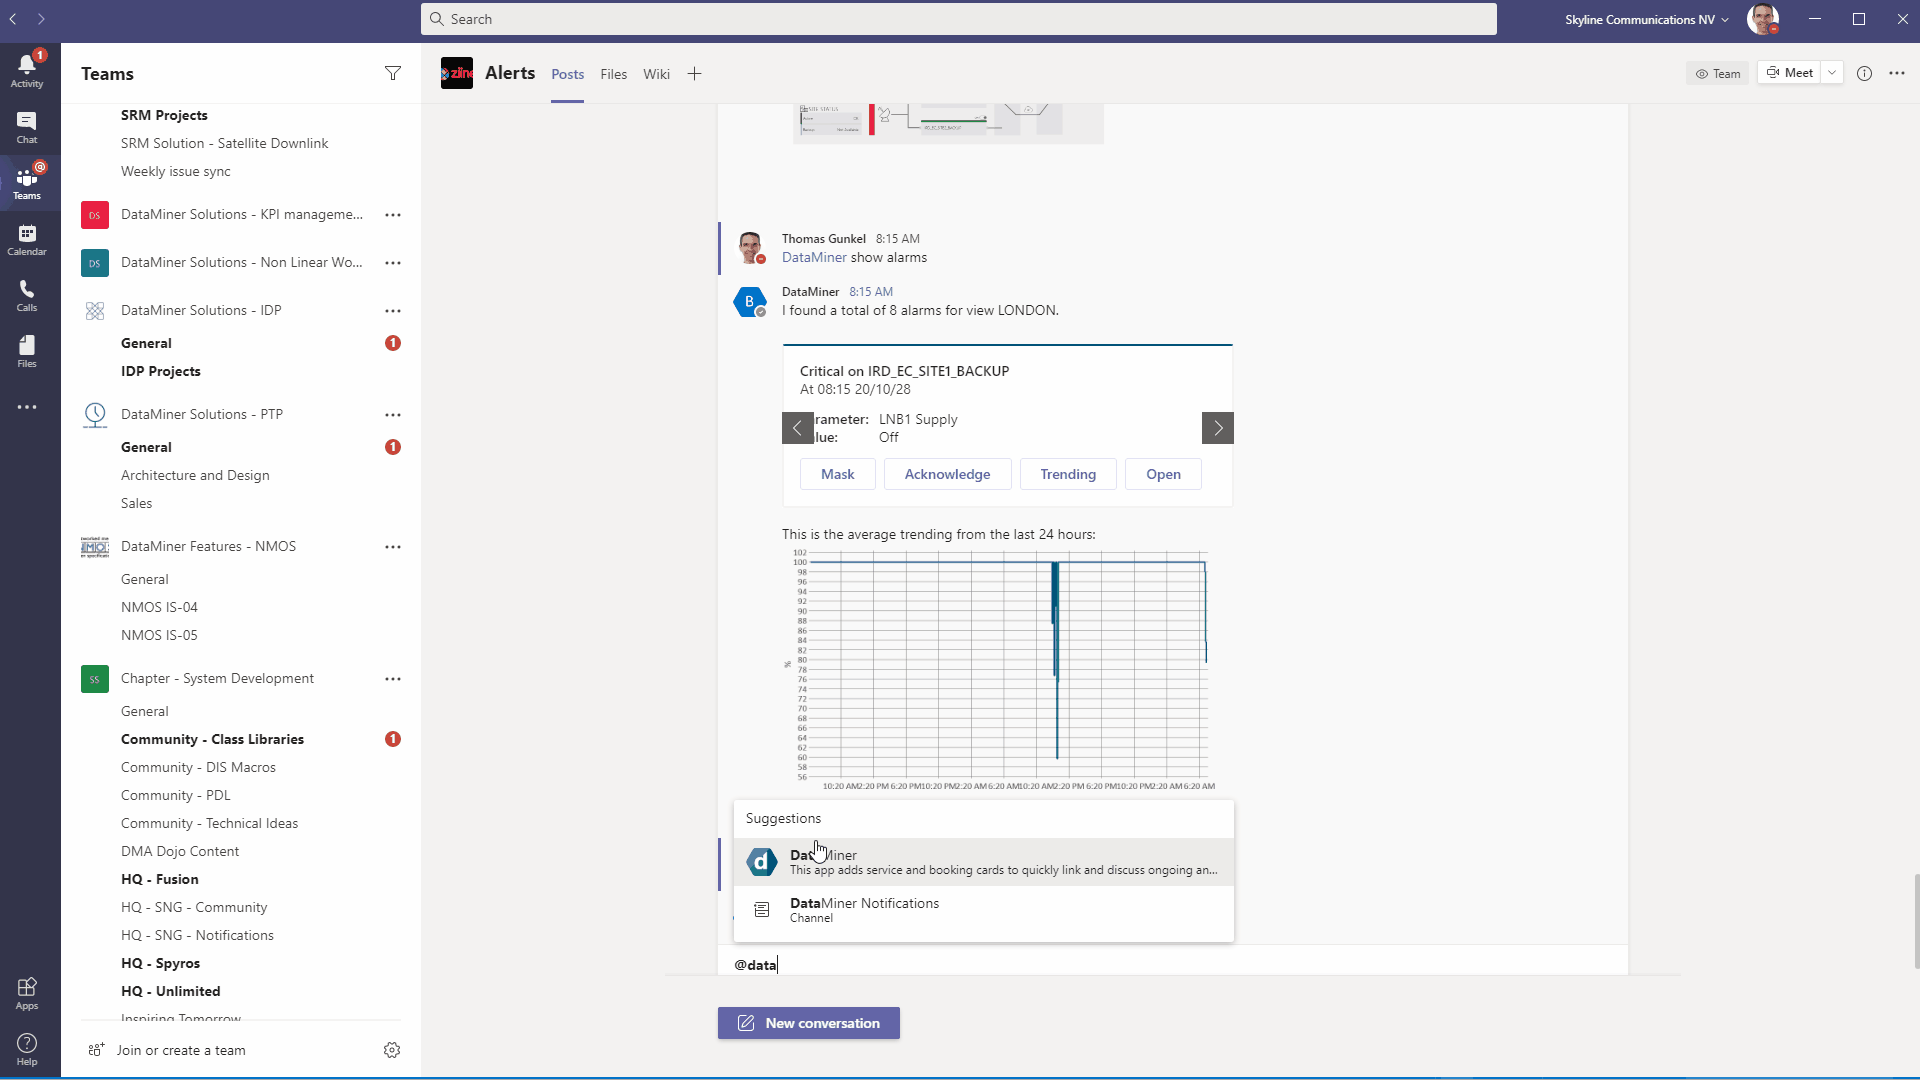This screenshot has width=1920, height=1080.
Task: Open the HQ - Fusion channel
Action: pos(159,879)
